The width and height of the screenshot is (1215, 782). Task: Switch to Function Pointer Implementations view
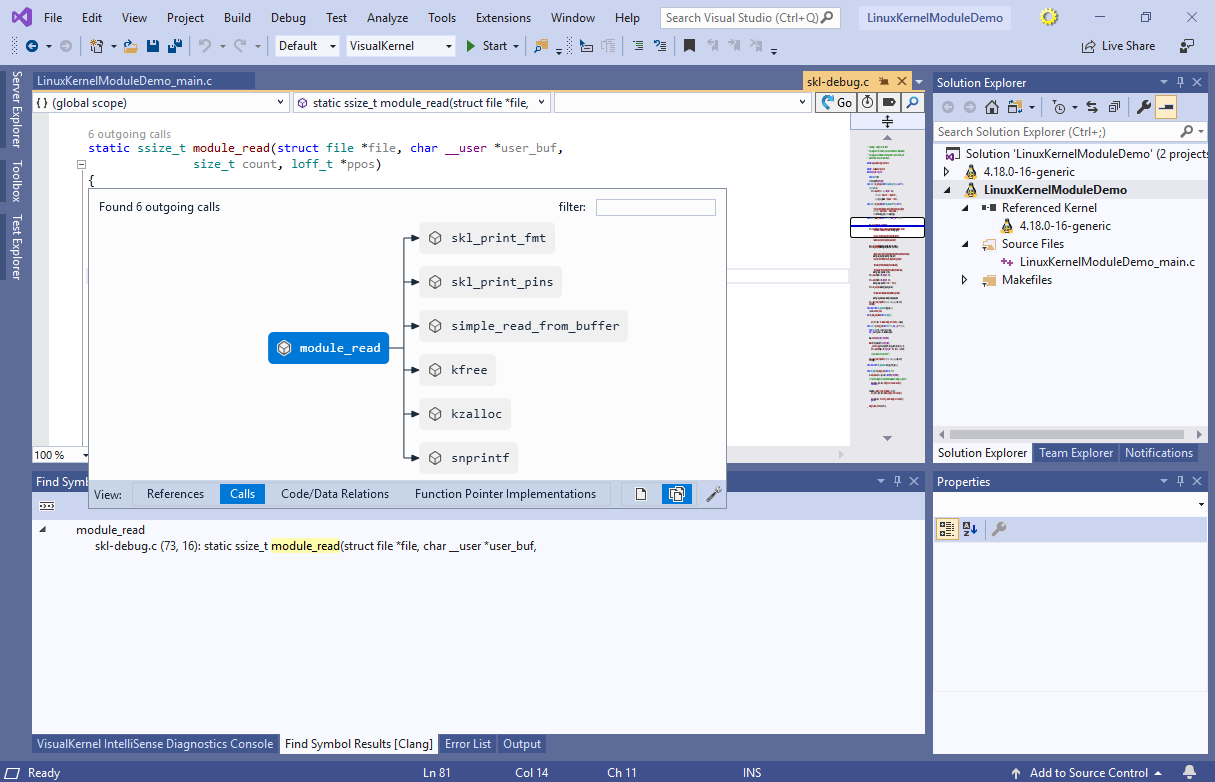point(505,494)
